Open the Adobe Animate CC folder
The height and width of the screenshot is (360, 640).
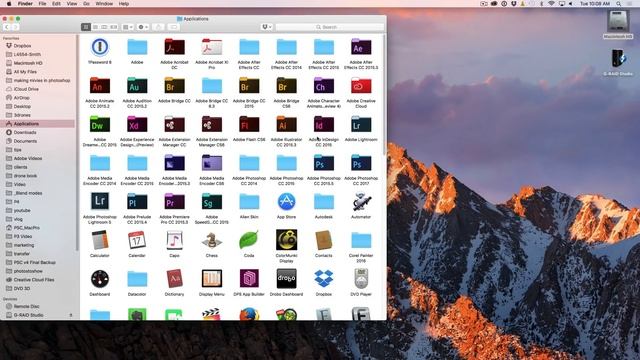(x=100, y=86)
